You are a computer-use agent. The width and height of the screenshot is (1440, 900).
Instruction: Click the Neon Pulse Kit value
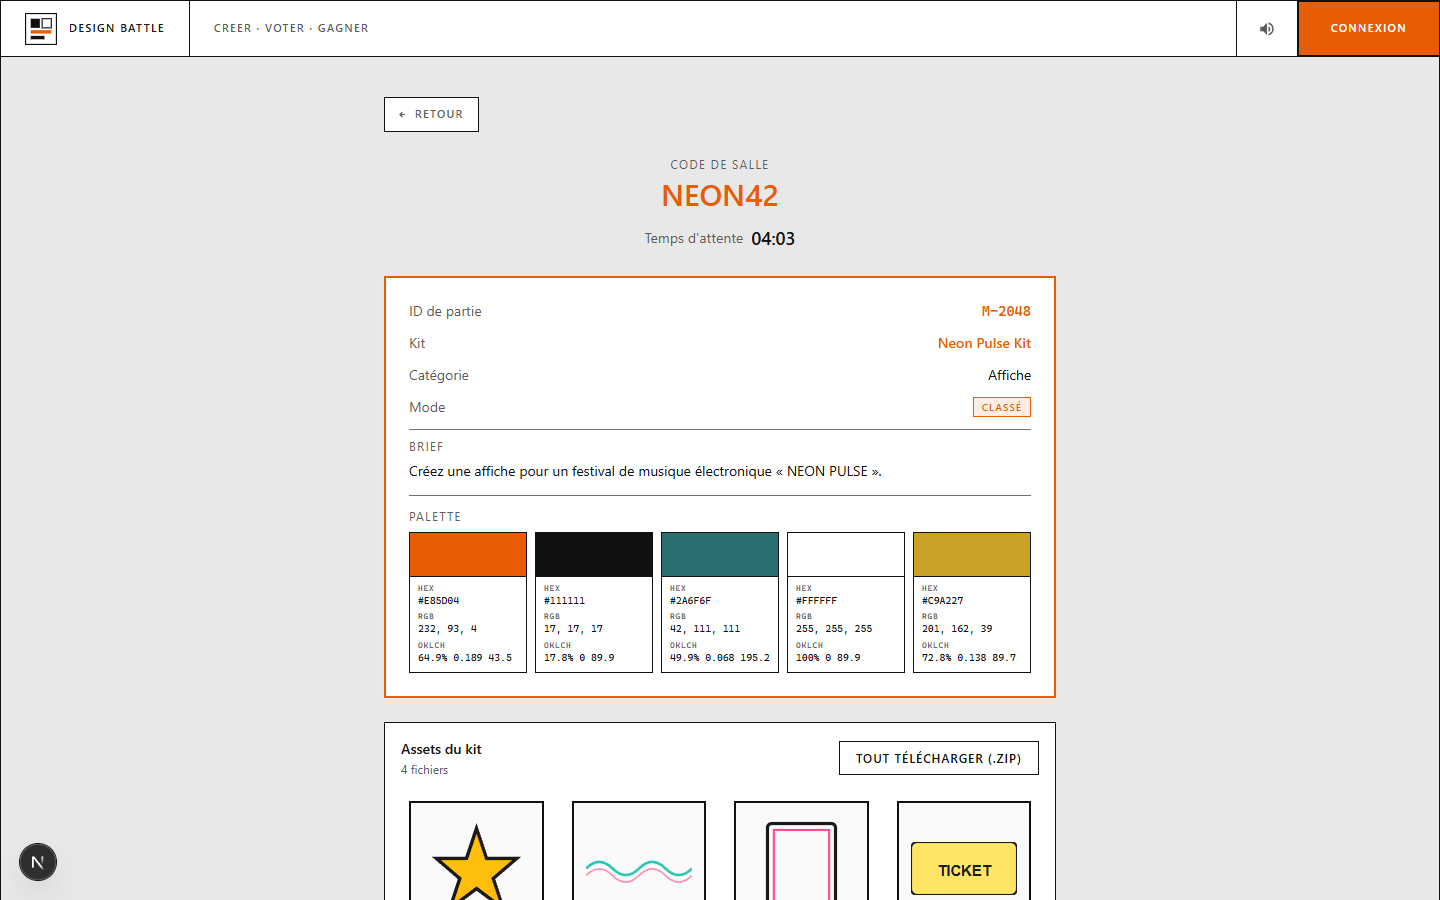point(984,343)
